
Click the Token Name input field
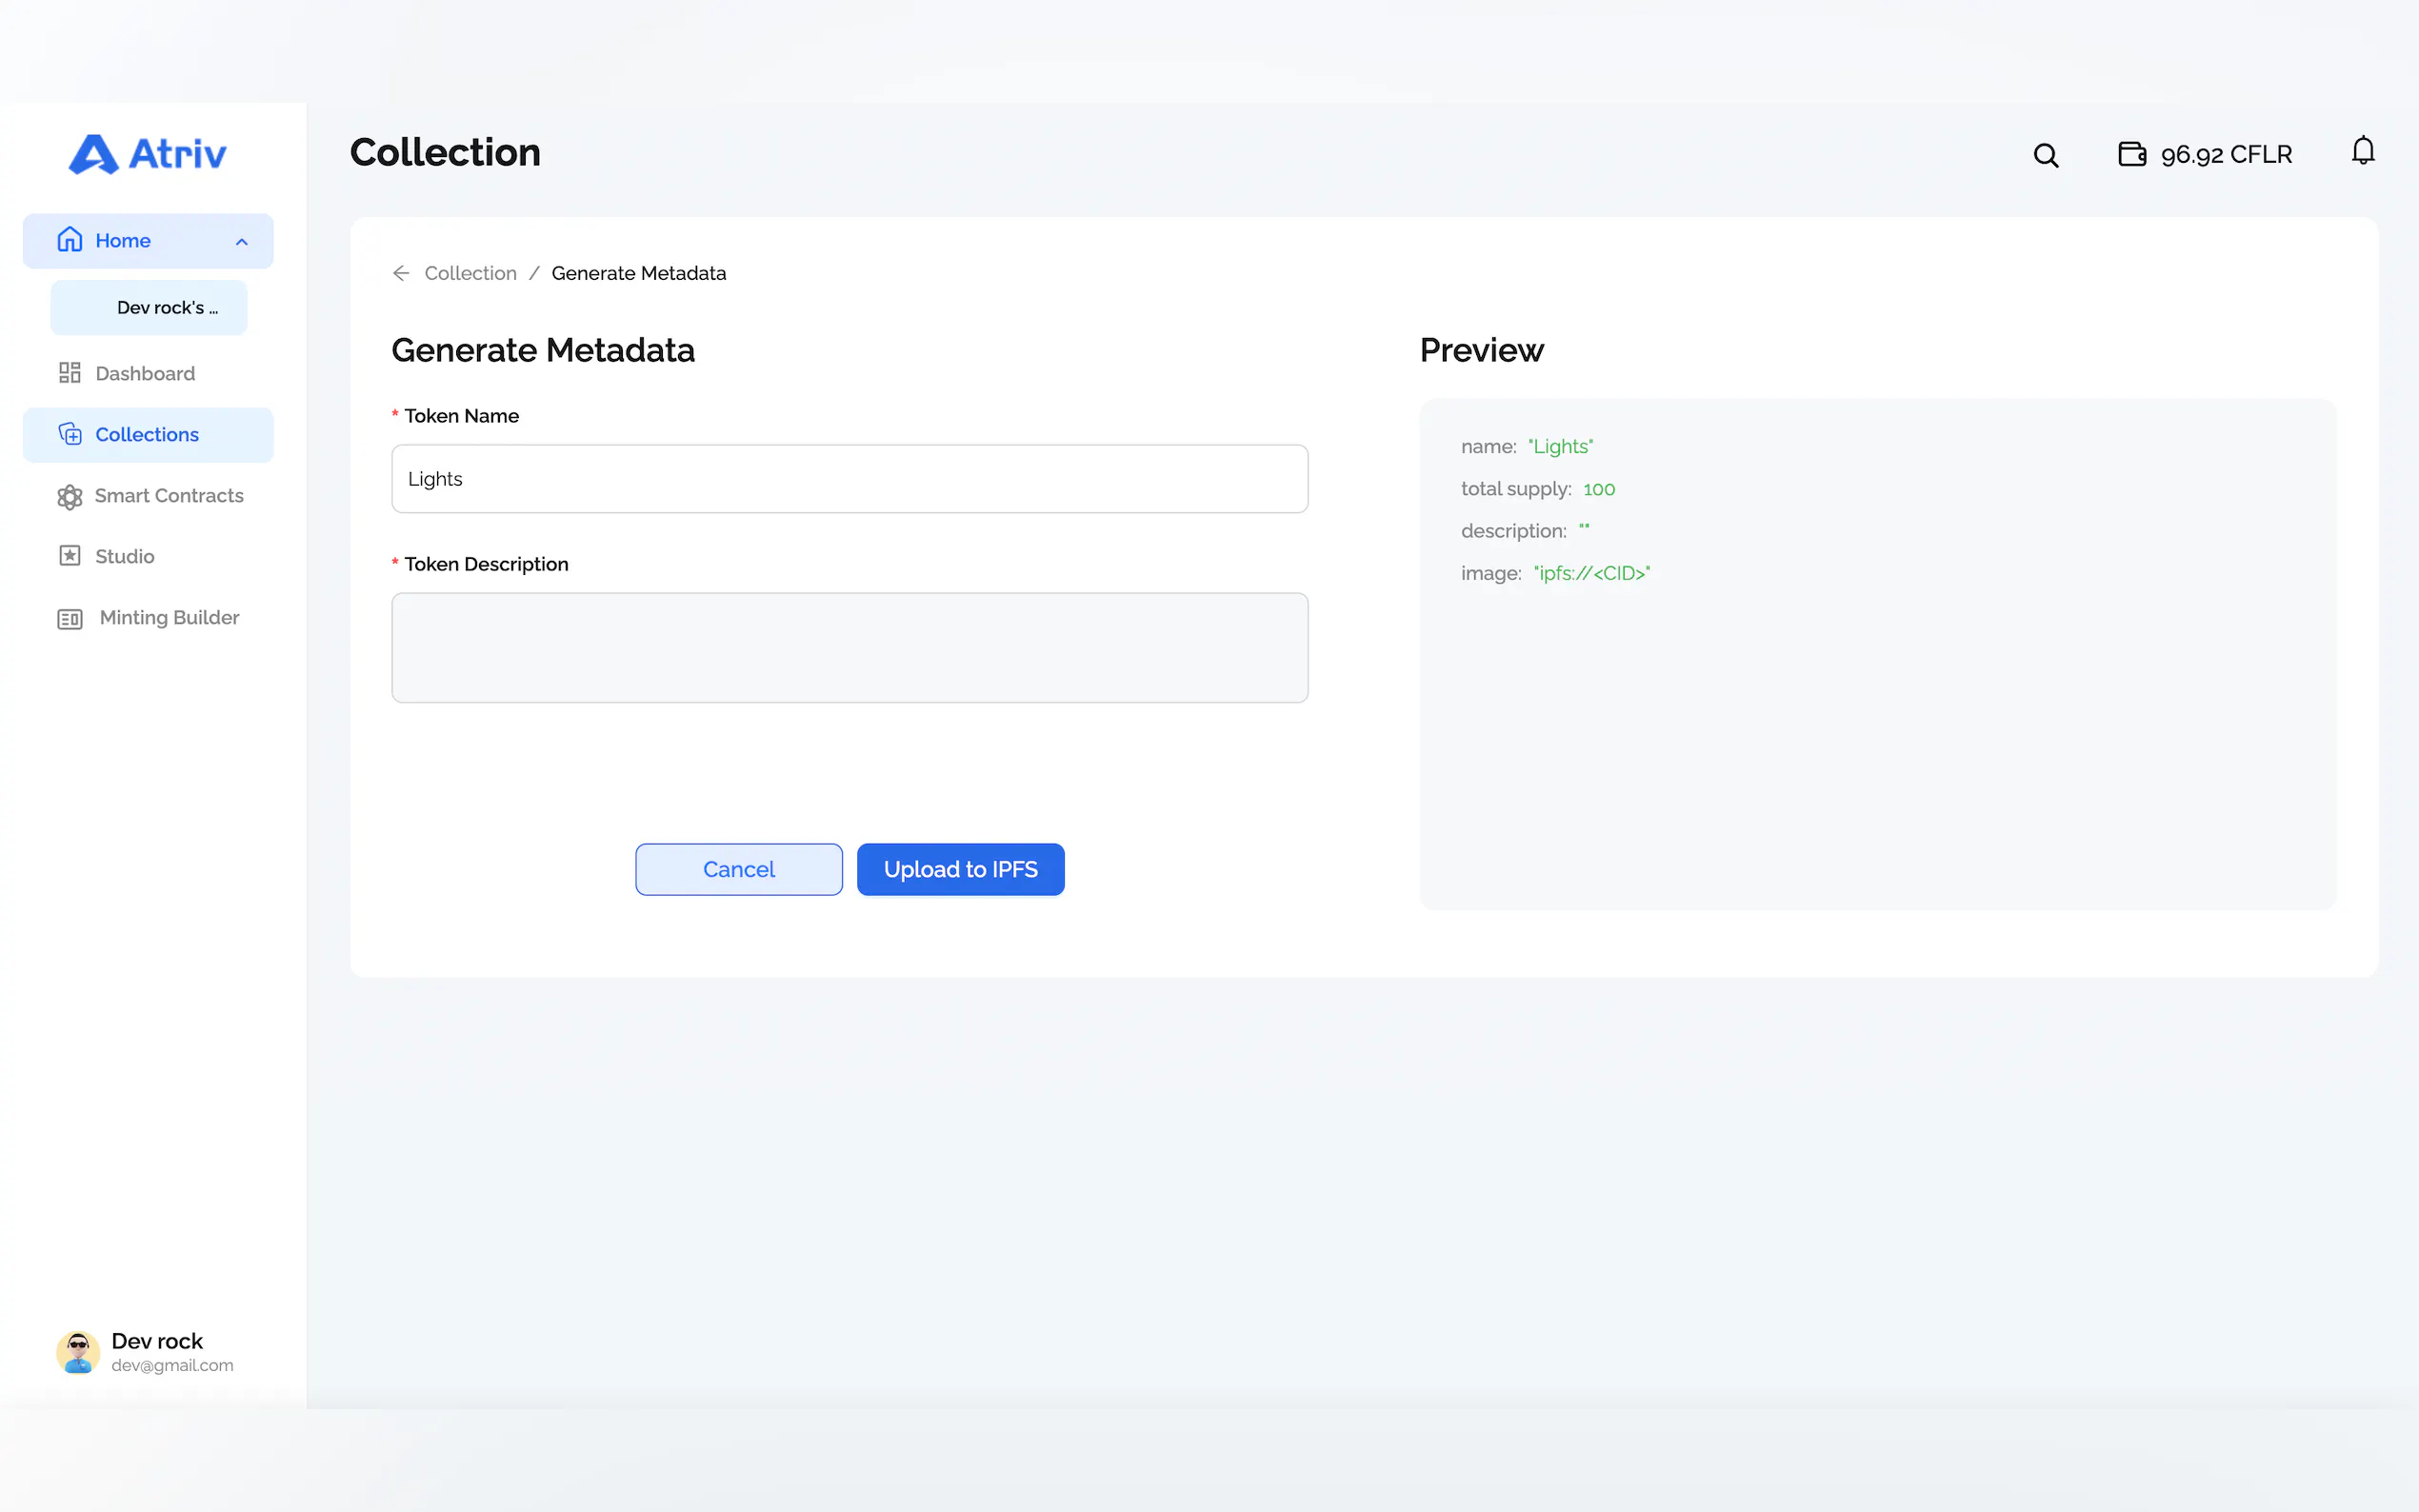[x=849, y=479]
